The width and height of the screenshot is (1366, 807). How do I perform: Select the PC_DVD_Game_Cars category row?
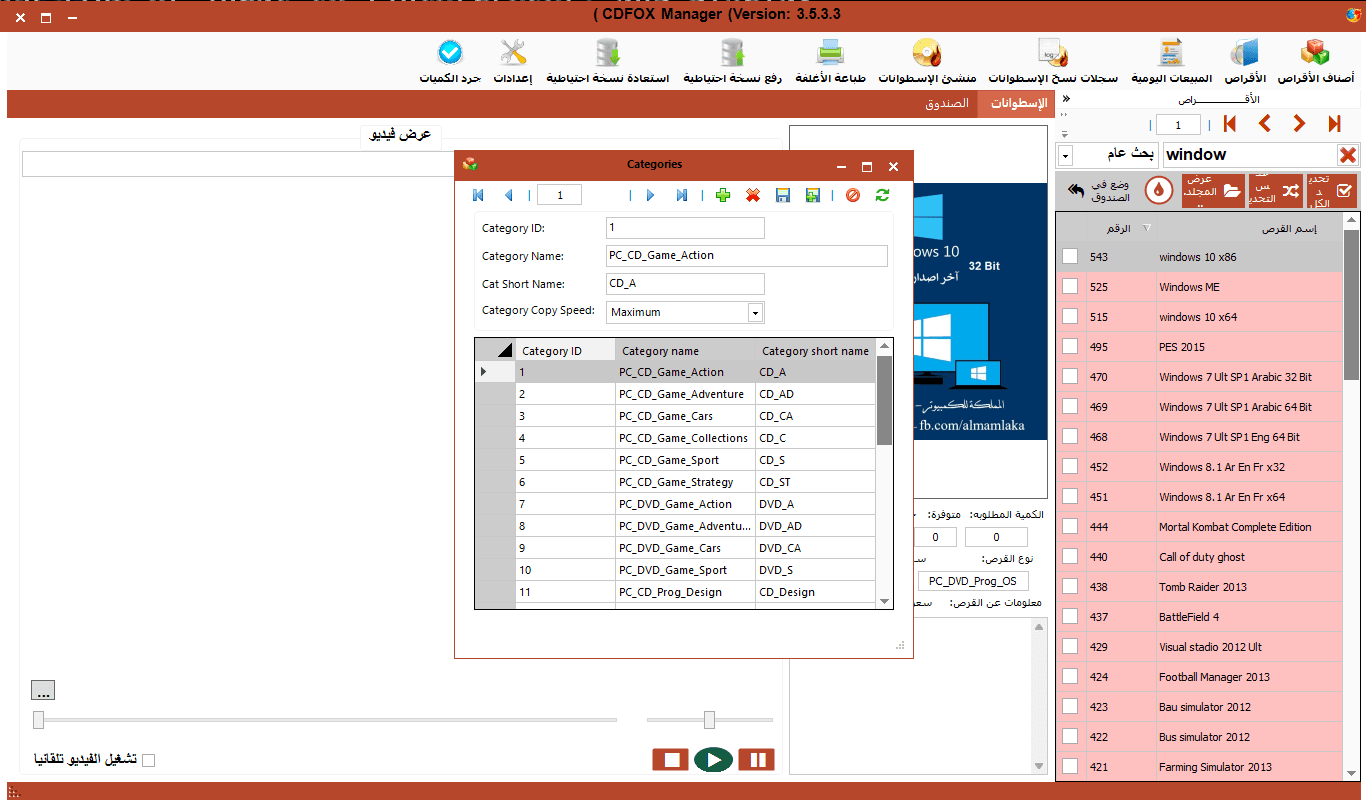click(x=676, y=548)
